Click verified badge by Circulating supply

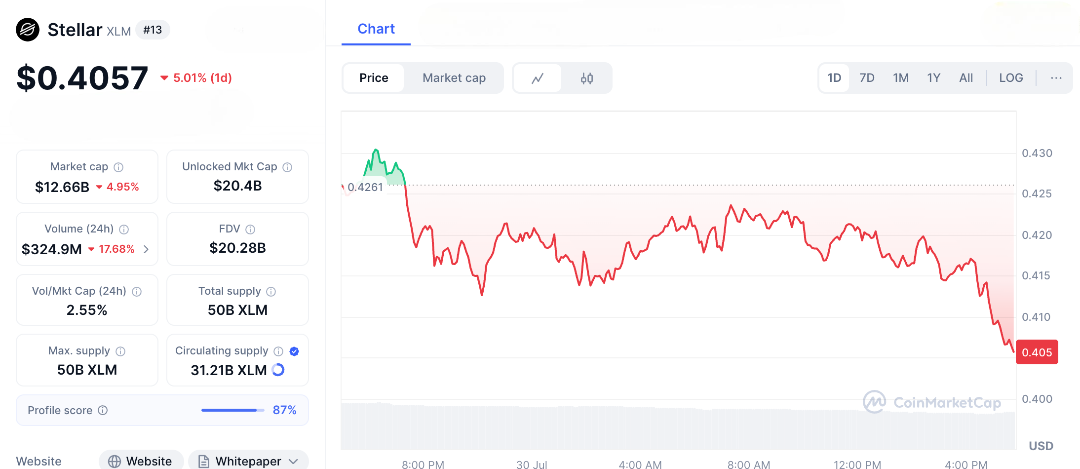[x=294, y=351]
